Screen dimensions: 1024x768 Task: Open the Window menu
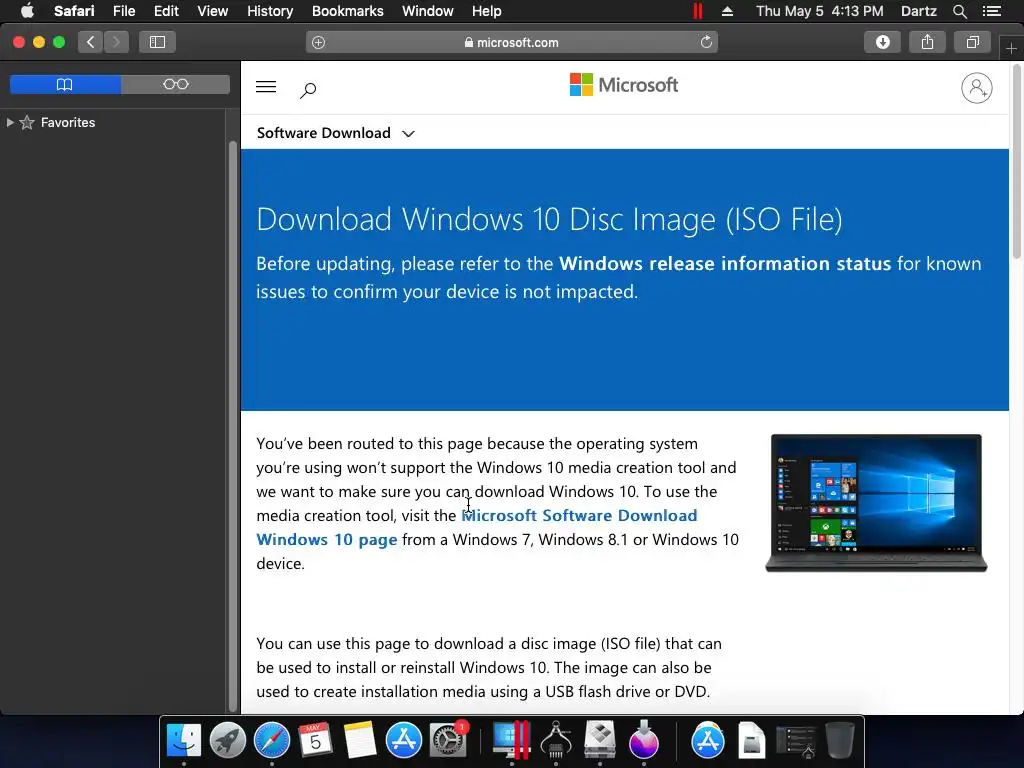pos(427,11)
